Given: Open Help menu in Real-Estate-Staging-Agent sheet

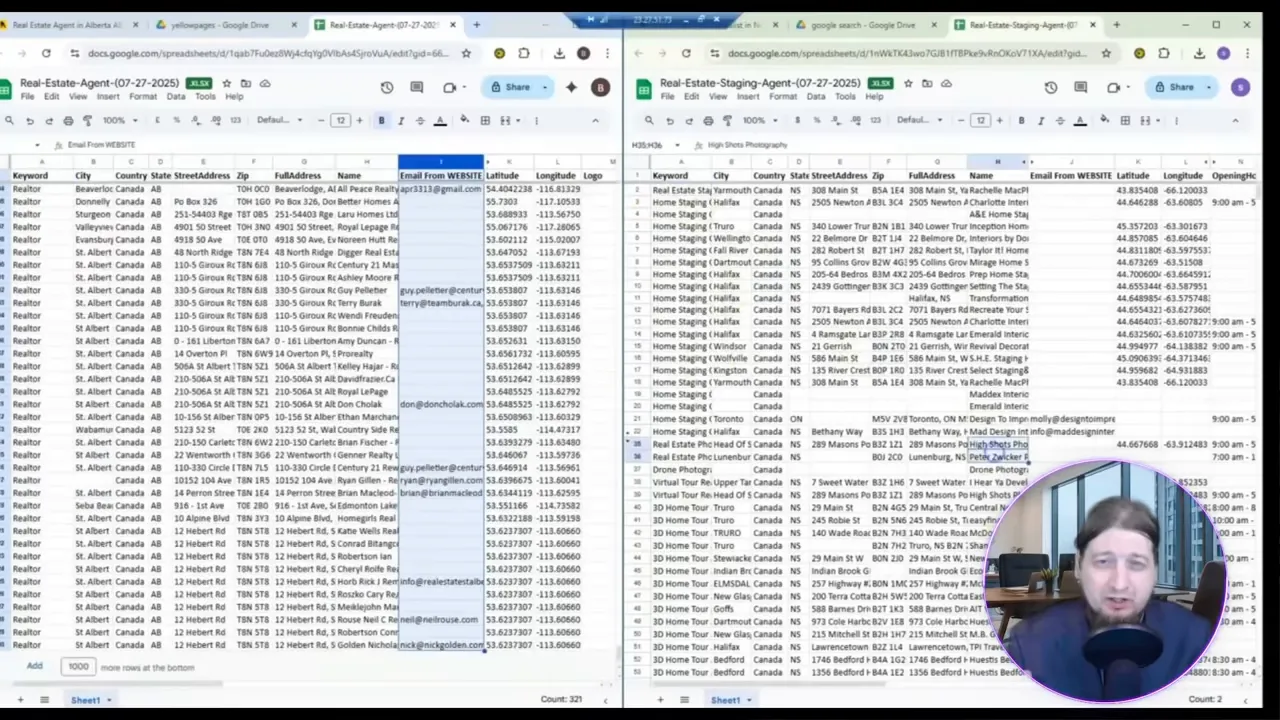Looking at the screenshot, I should click(x=874, y=97).
